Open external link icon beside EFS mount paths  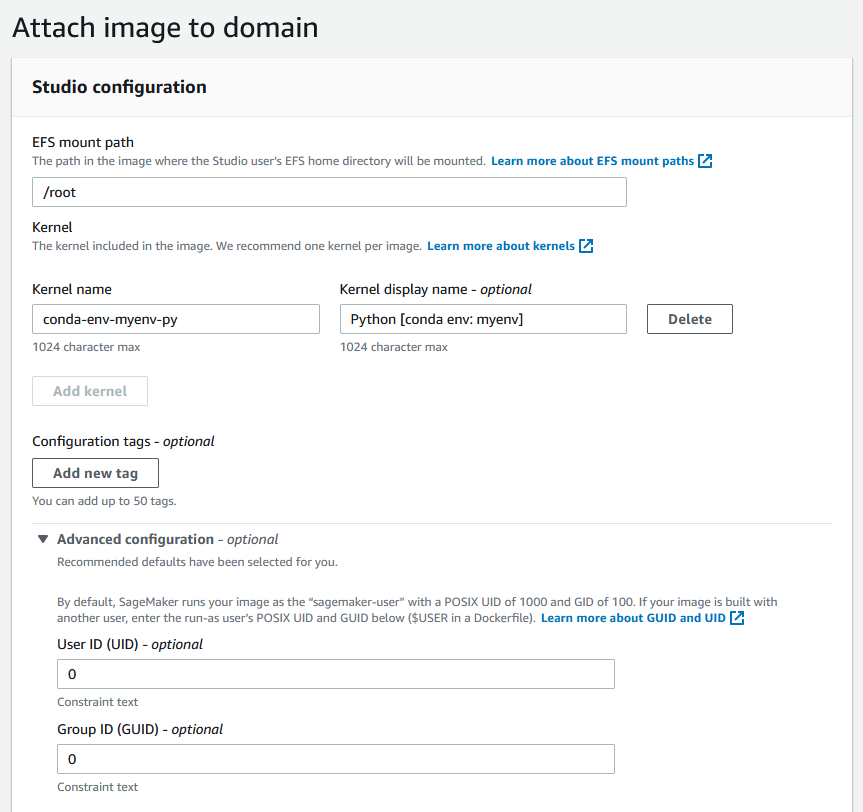click(x=705, y=161)
